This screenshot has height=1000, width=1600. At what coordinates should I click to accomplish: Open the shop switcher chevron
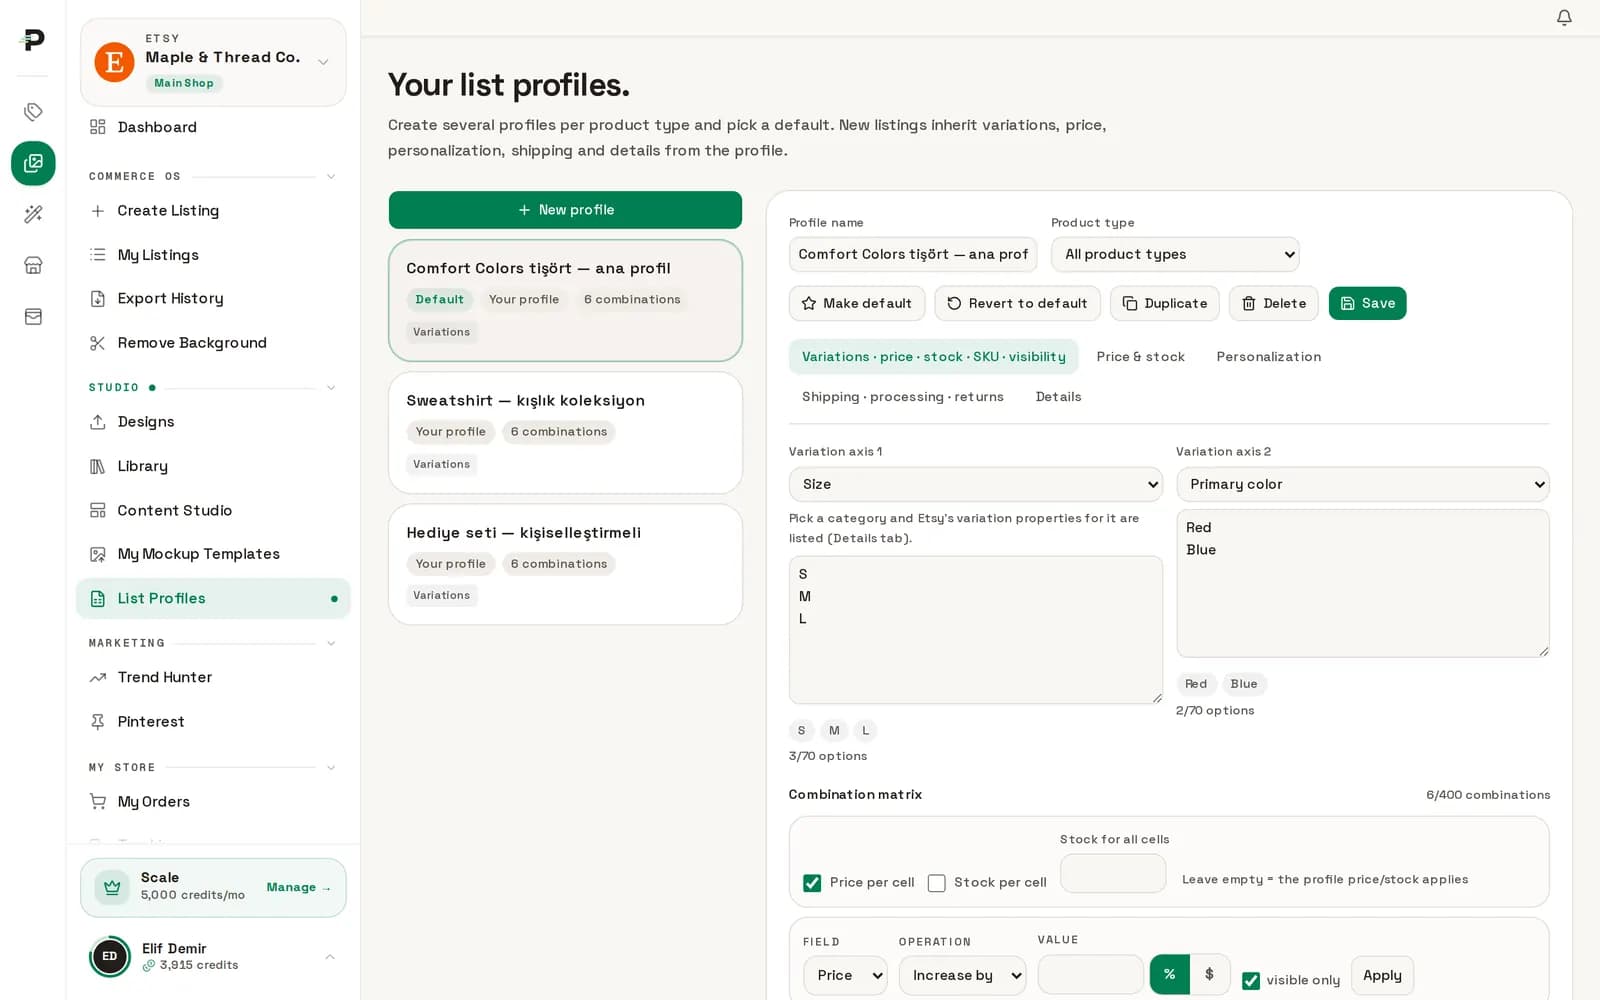(x=323, y=62)
